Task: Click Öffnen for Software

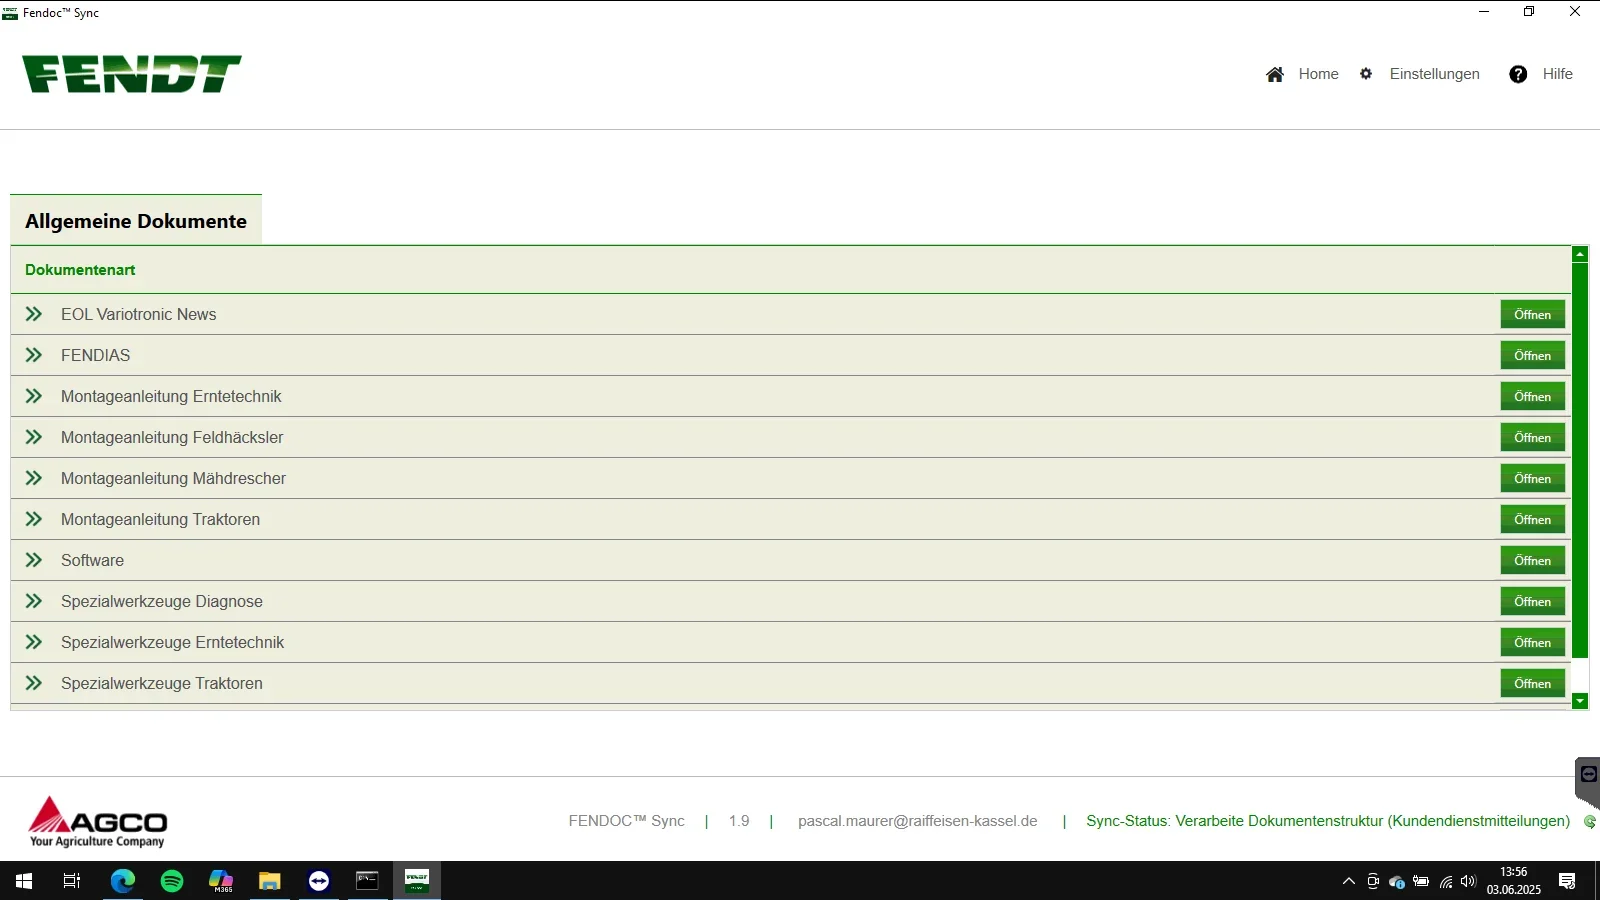Action: pos(1532,560)
